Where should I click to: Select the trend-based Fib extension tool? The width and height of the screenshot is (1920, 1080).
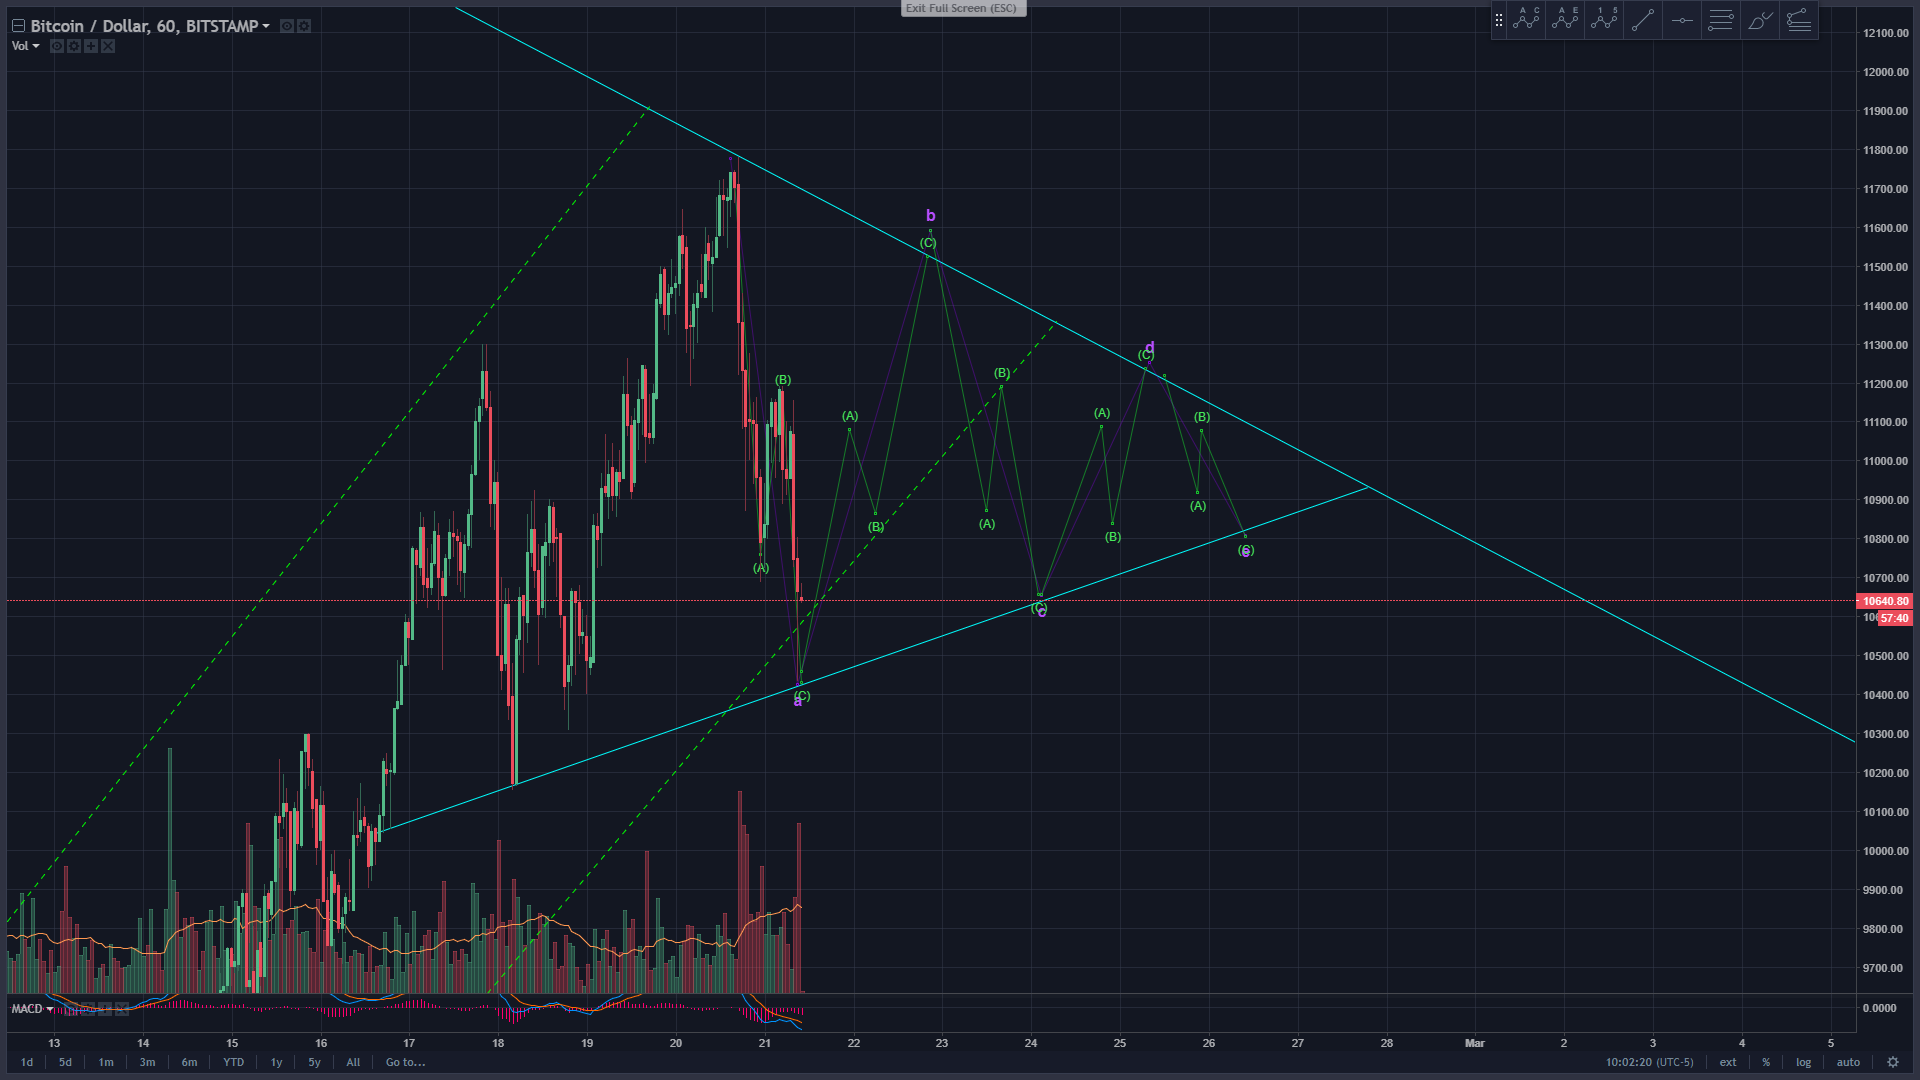[1798, 19]
